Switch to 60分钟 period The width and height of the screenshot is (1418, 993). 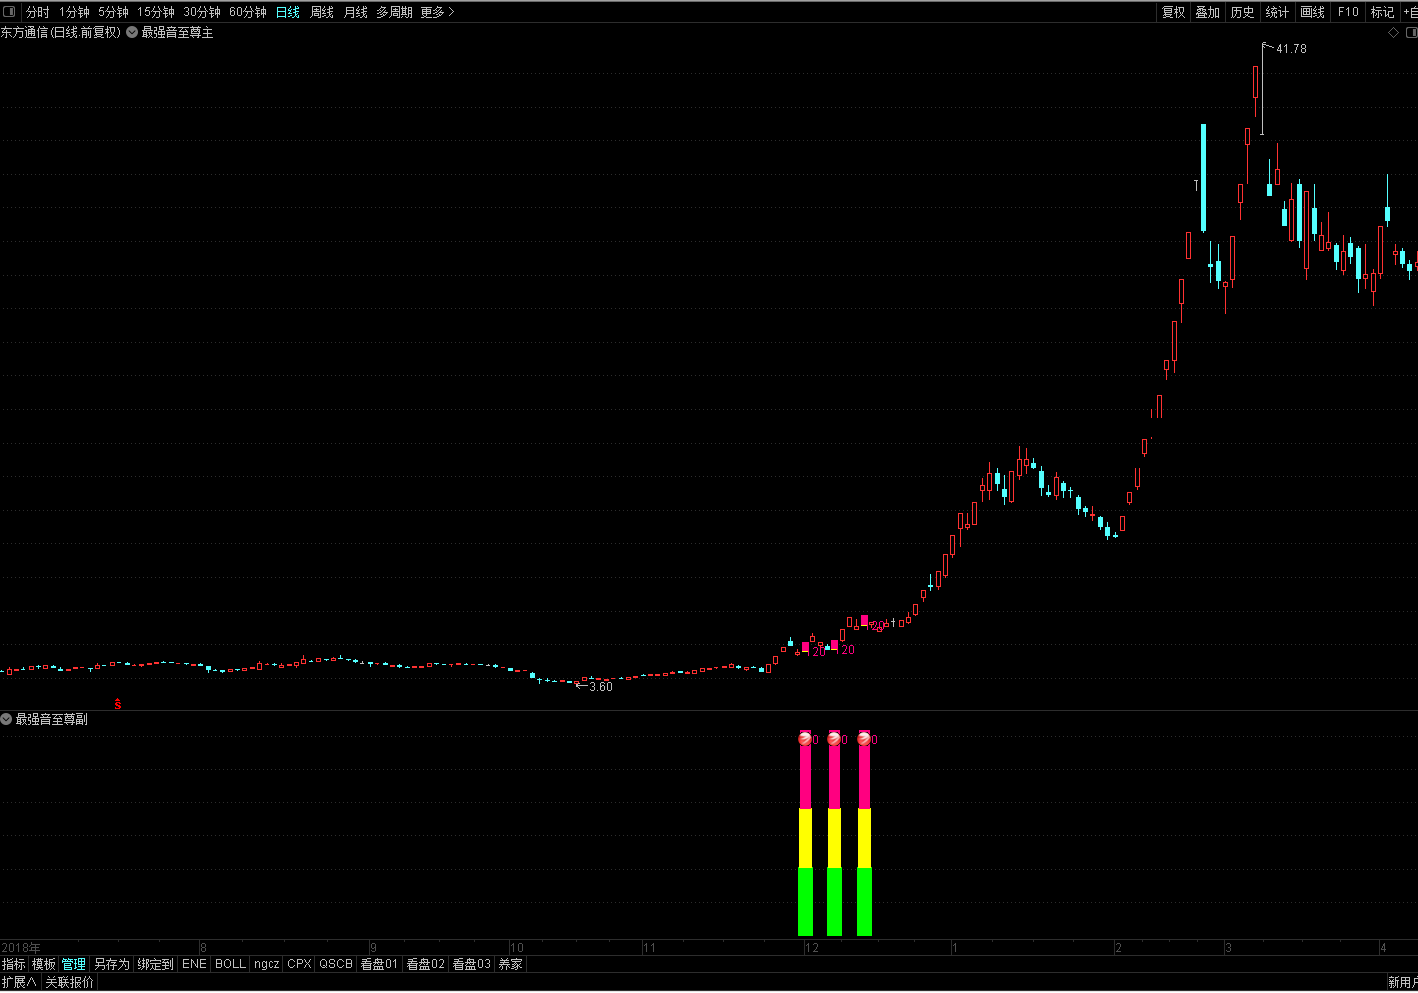pos(248,12)
